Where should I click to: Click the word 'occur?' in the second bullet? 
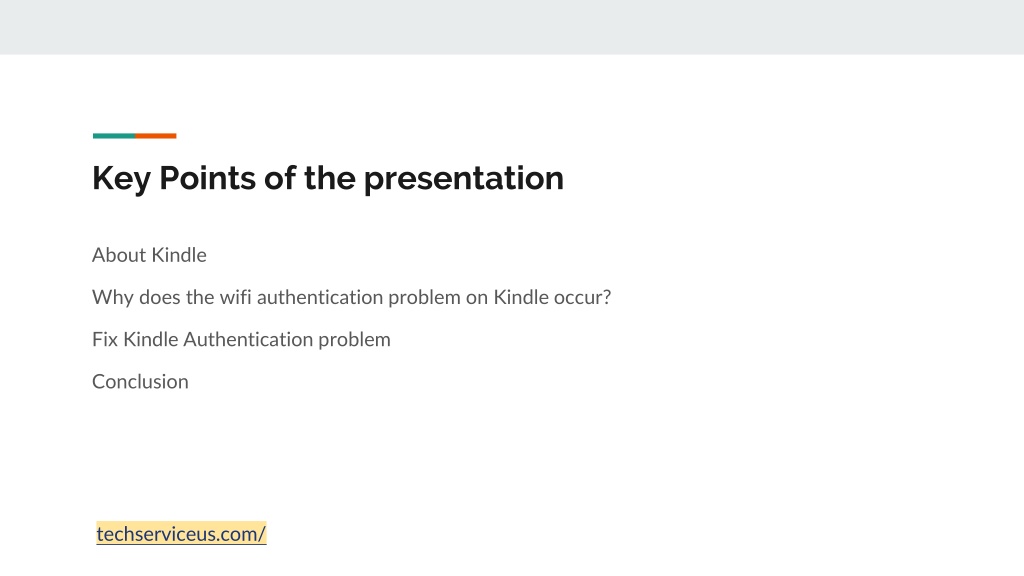(x=583, y=297)
